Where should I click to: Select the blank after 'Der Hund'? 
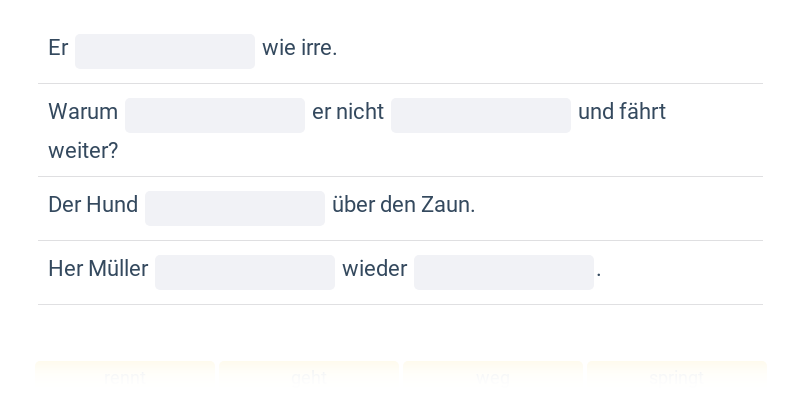point(235,208)
